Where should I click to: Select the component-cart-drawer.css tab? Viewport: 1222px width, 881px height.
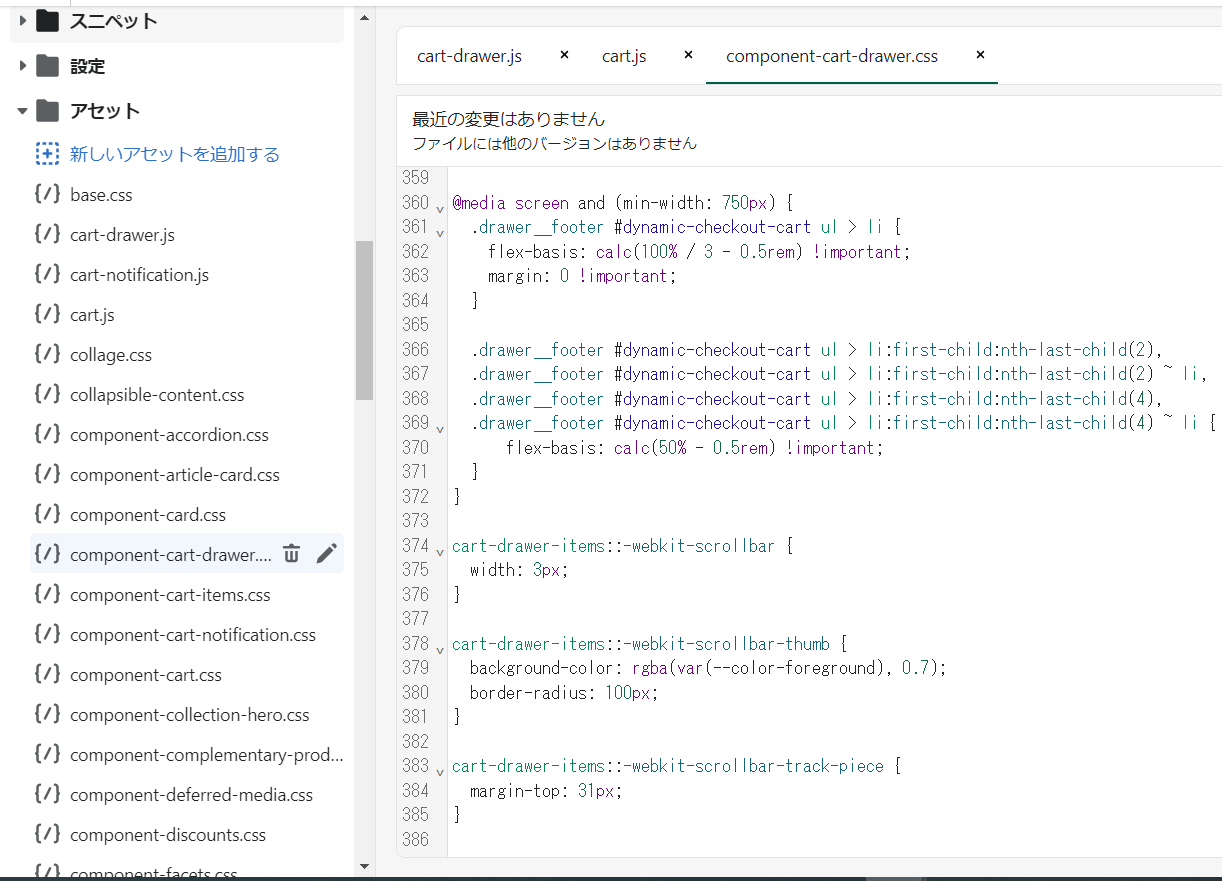click(x=832, y=56)
